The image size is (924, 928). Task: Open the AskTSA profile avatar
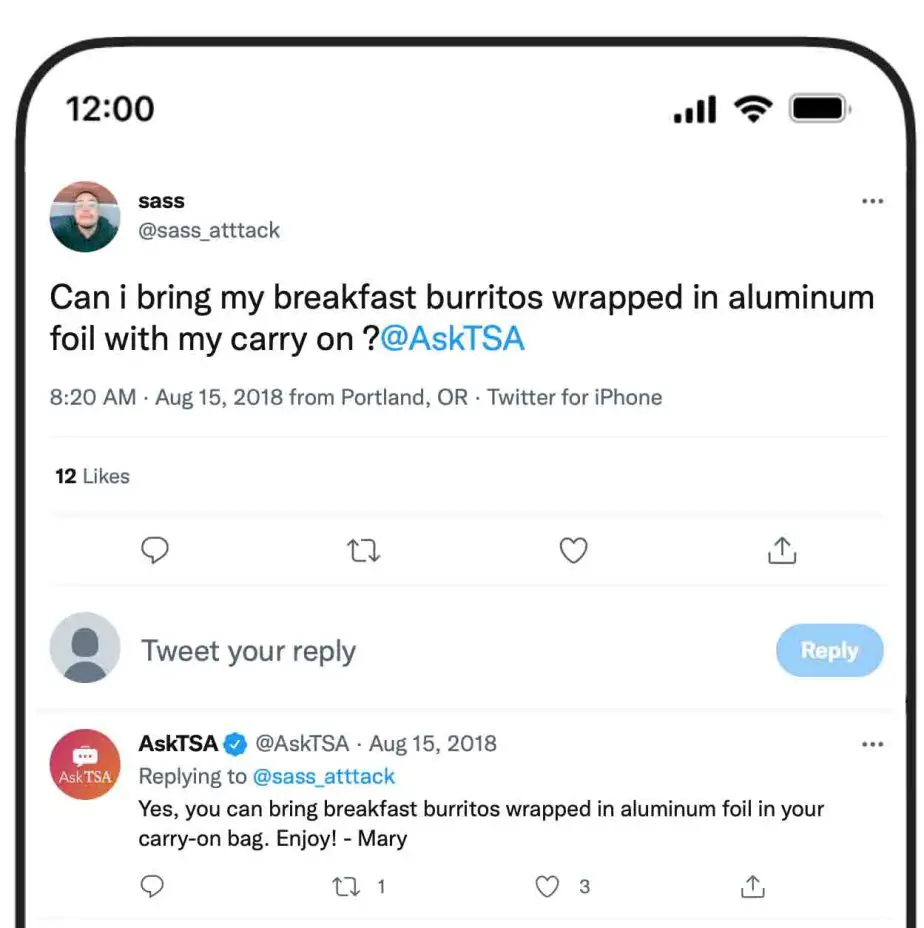[85, 765]
